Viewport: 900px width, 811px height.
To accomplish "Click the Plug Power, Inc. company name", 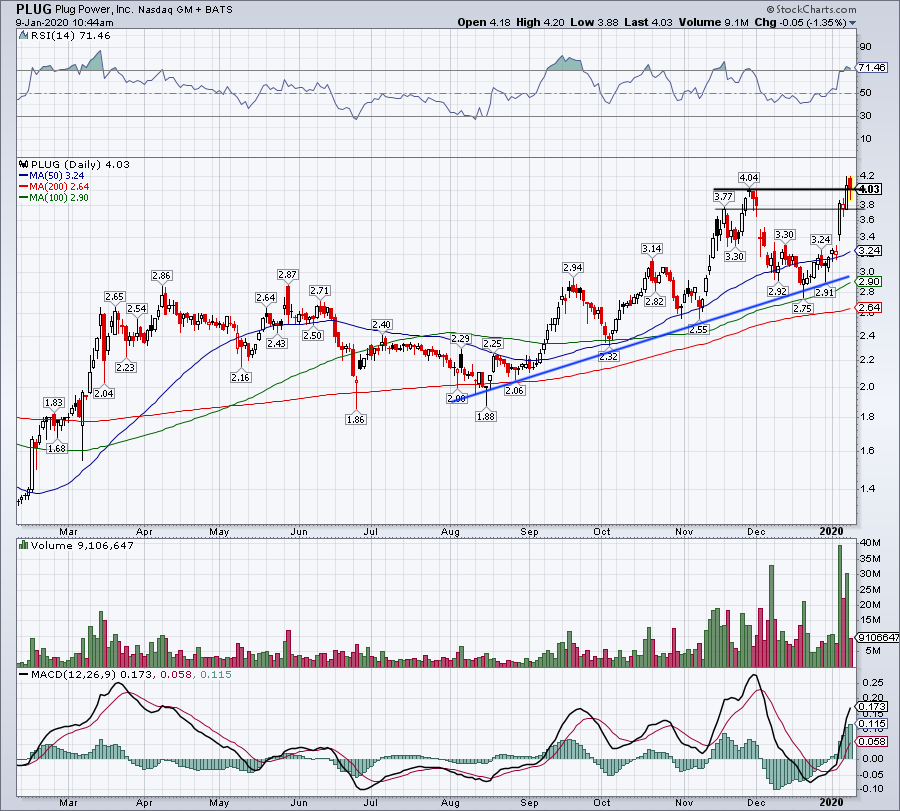I will (x=94, y=10).
